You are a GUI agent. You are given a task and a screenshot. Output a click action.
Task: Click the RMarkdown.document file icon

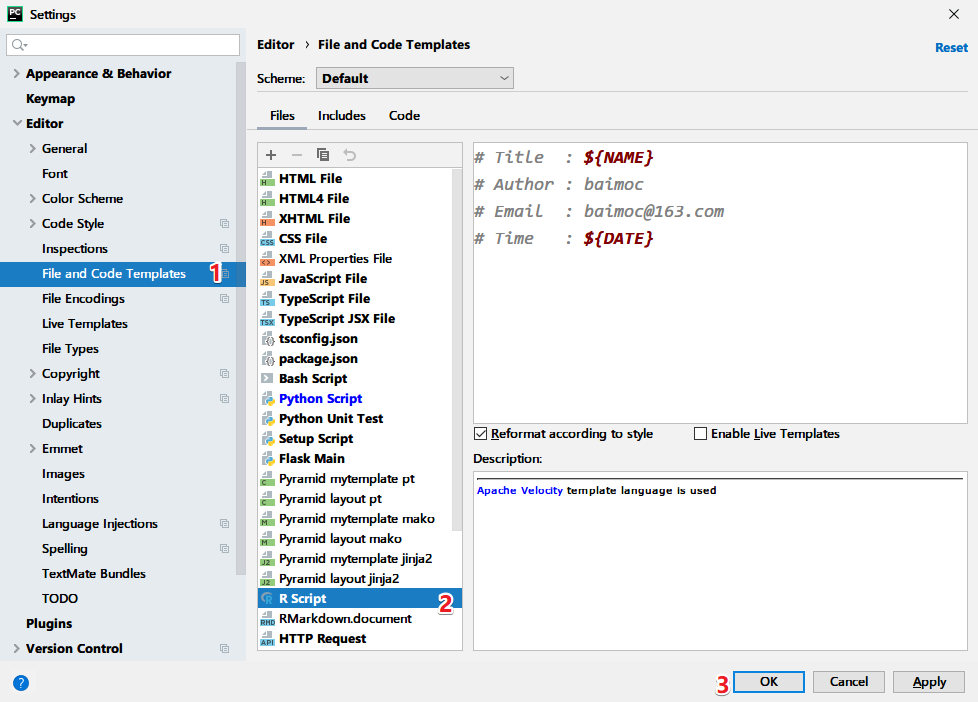267,618
